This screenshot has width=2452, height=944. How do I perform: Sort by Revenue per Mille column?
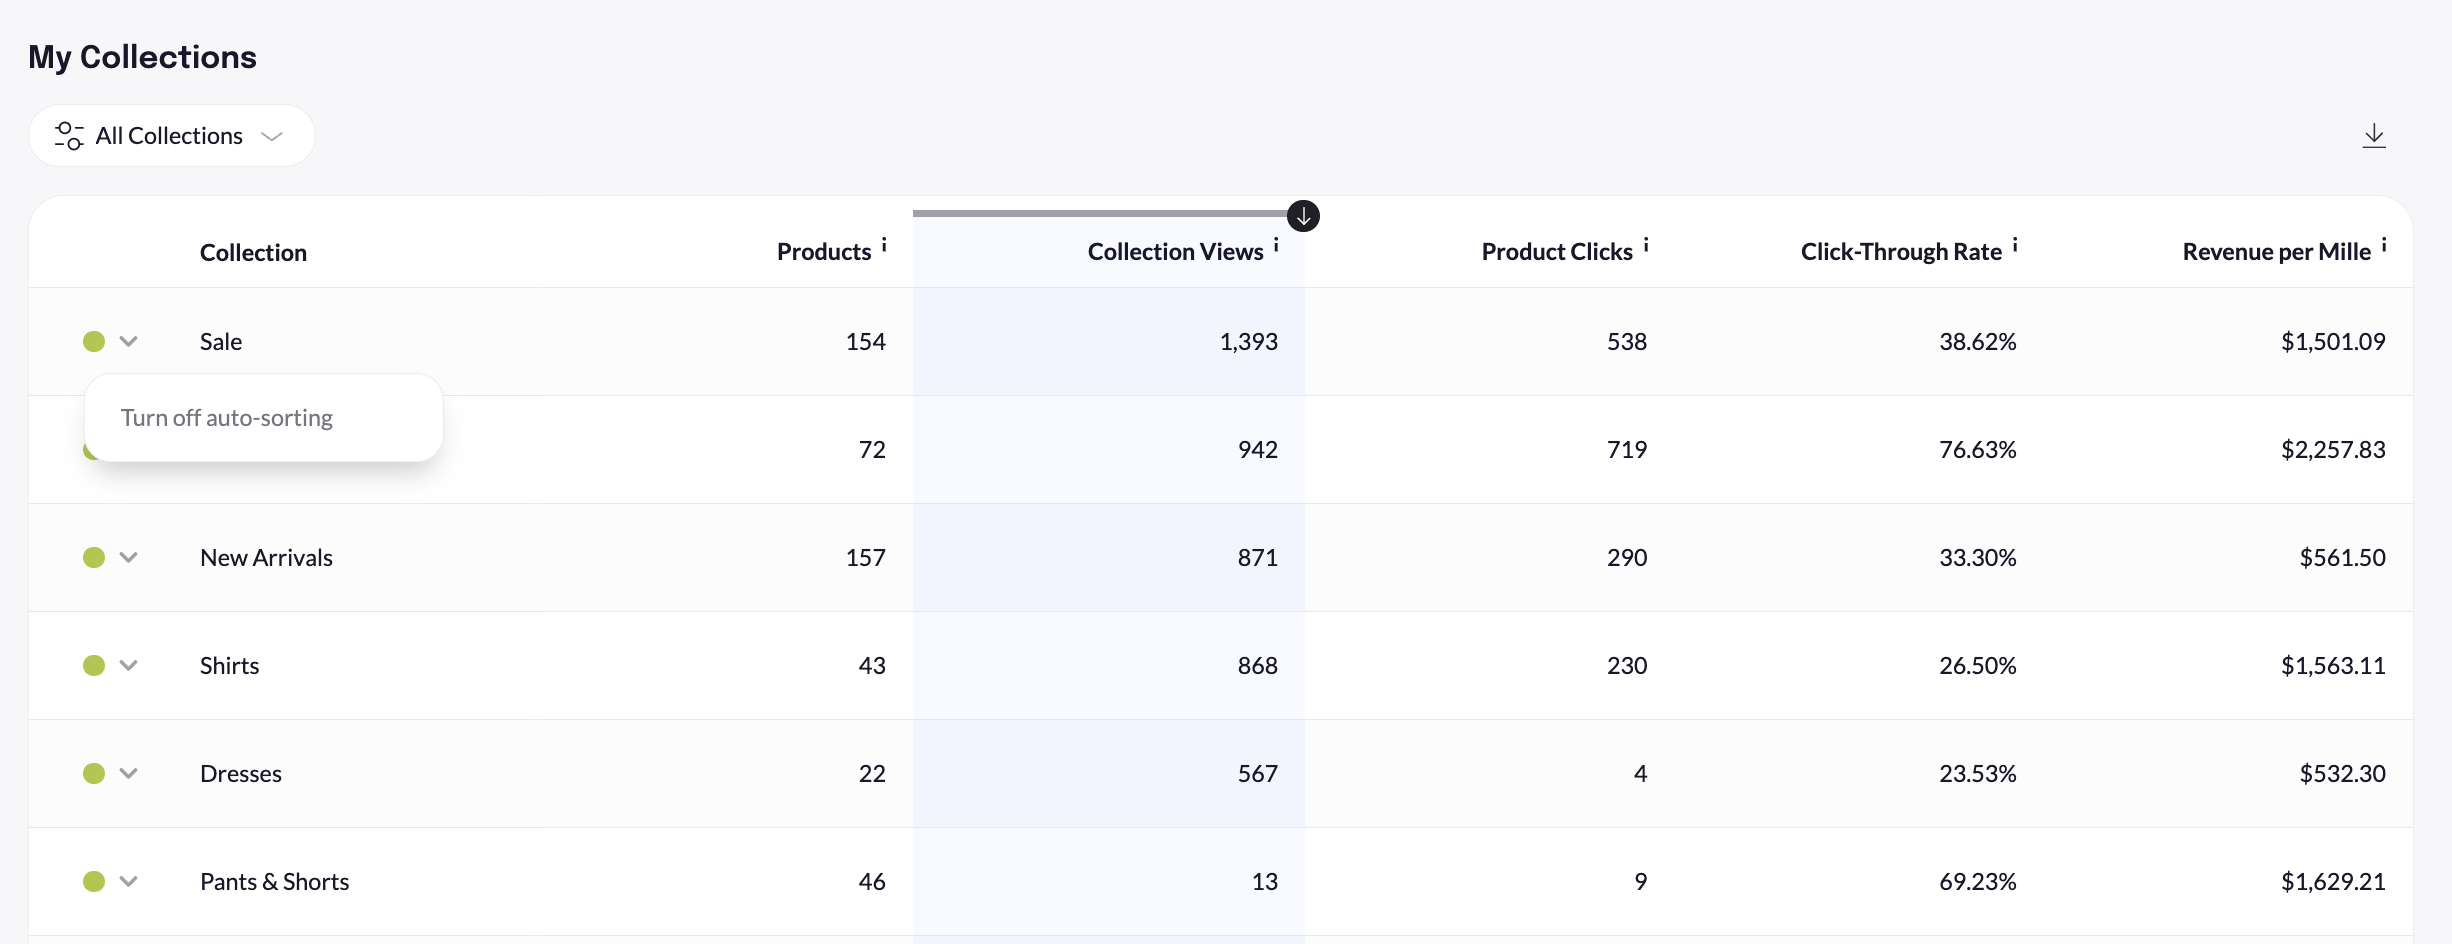[x=2276, y=252]
